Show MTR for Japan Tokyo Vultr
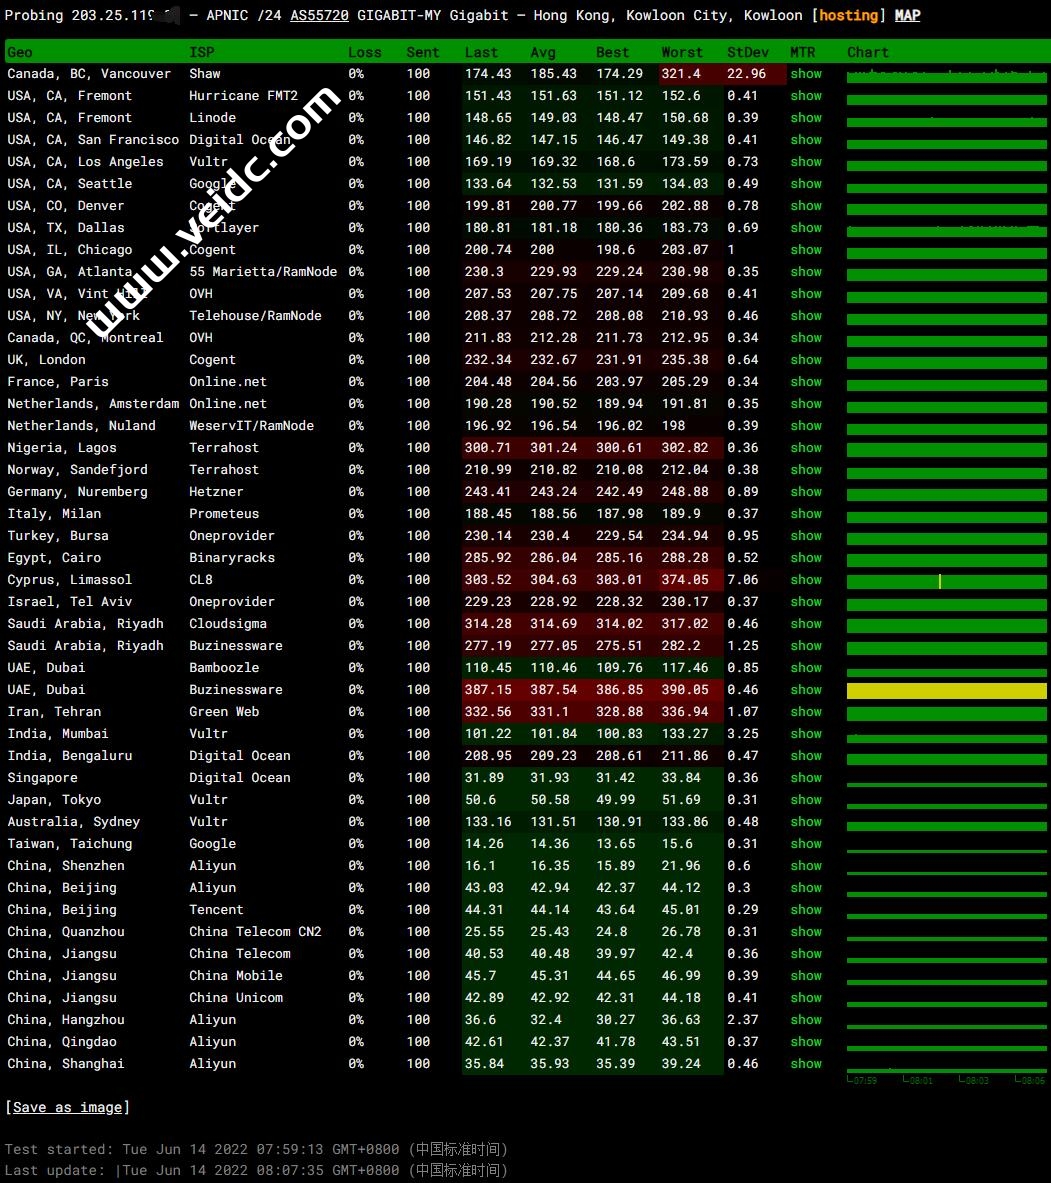Image resolution: width=1051 pixels, height=1183 pixels. click(806, 800)
